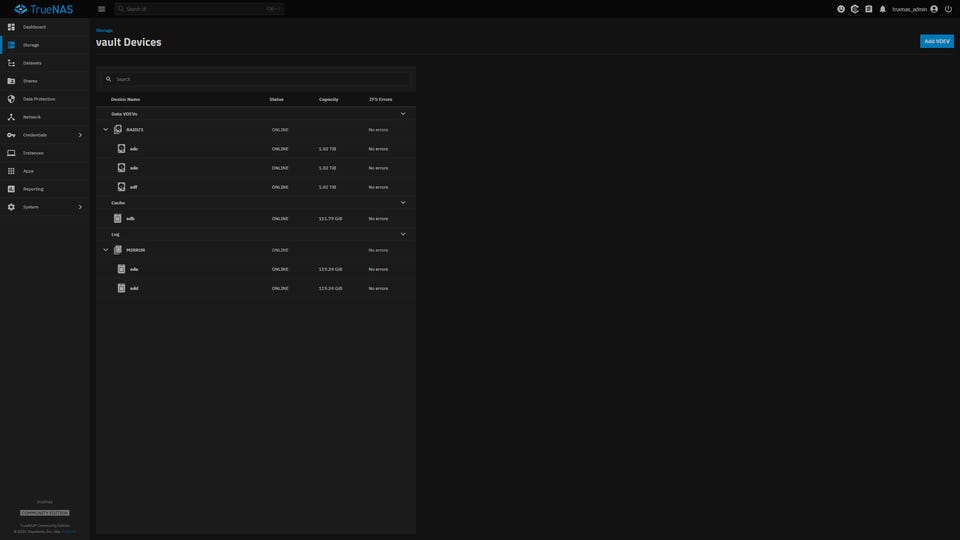Click the MIRROR vdev icon
The image size is (960, 540).
tap(118, 250)
